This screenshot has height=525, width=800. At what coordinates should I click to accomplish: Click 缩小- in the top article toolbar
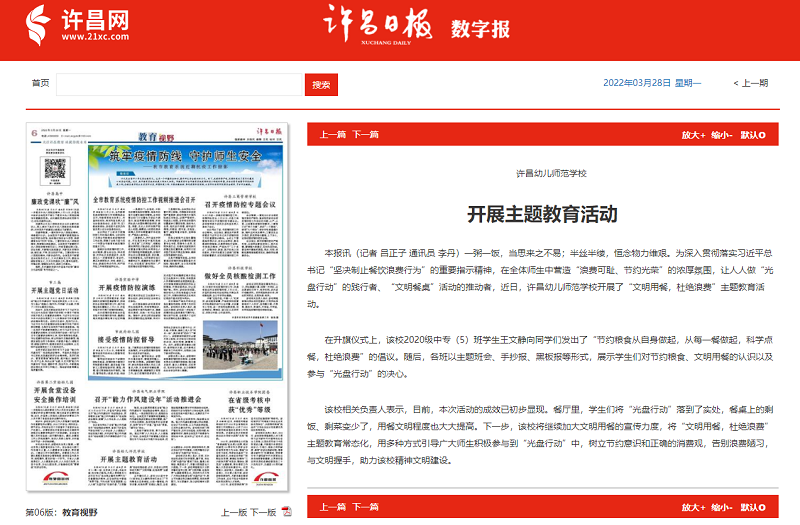[722, 134]
